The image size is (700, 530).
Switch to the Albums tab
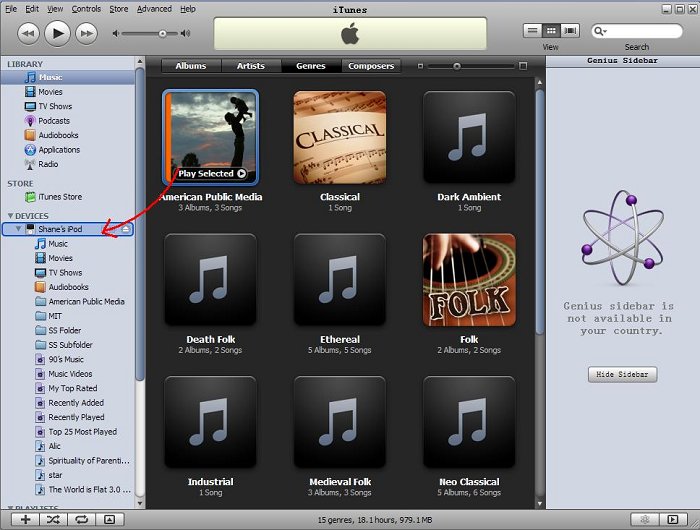click(x=191, y=66)
